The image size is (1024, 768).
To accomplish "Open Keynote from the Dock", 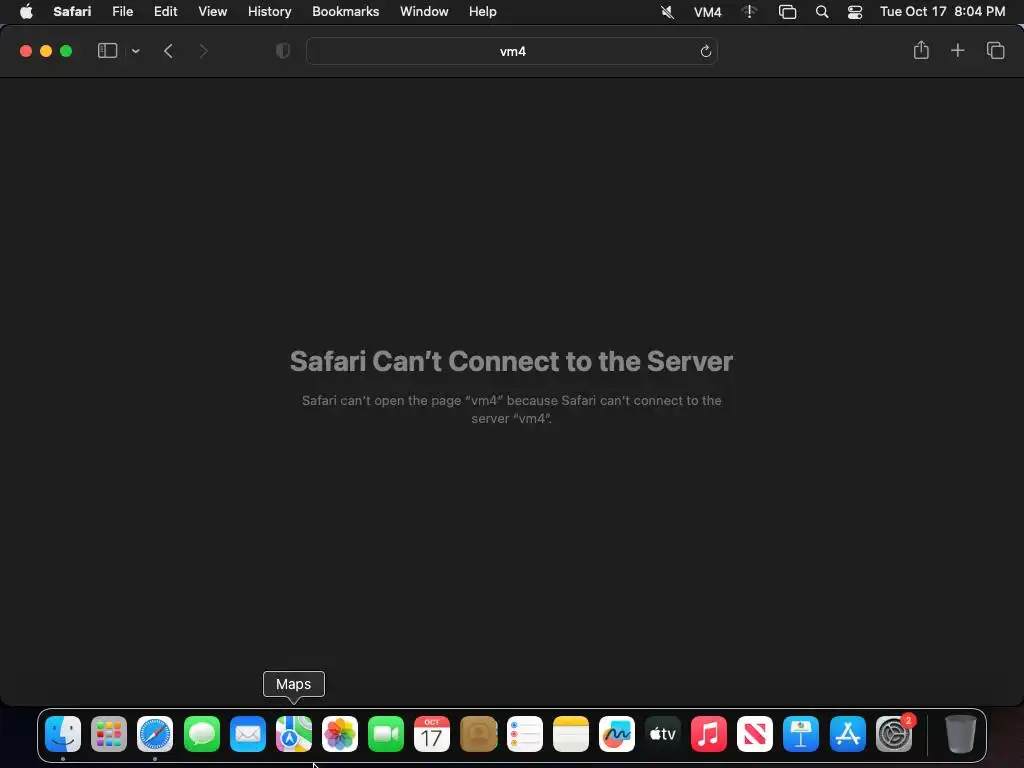I will click(x=801, y=734).
